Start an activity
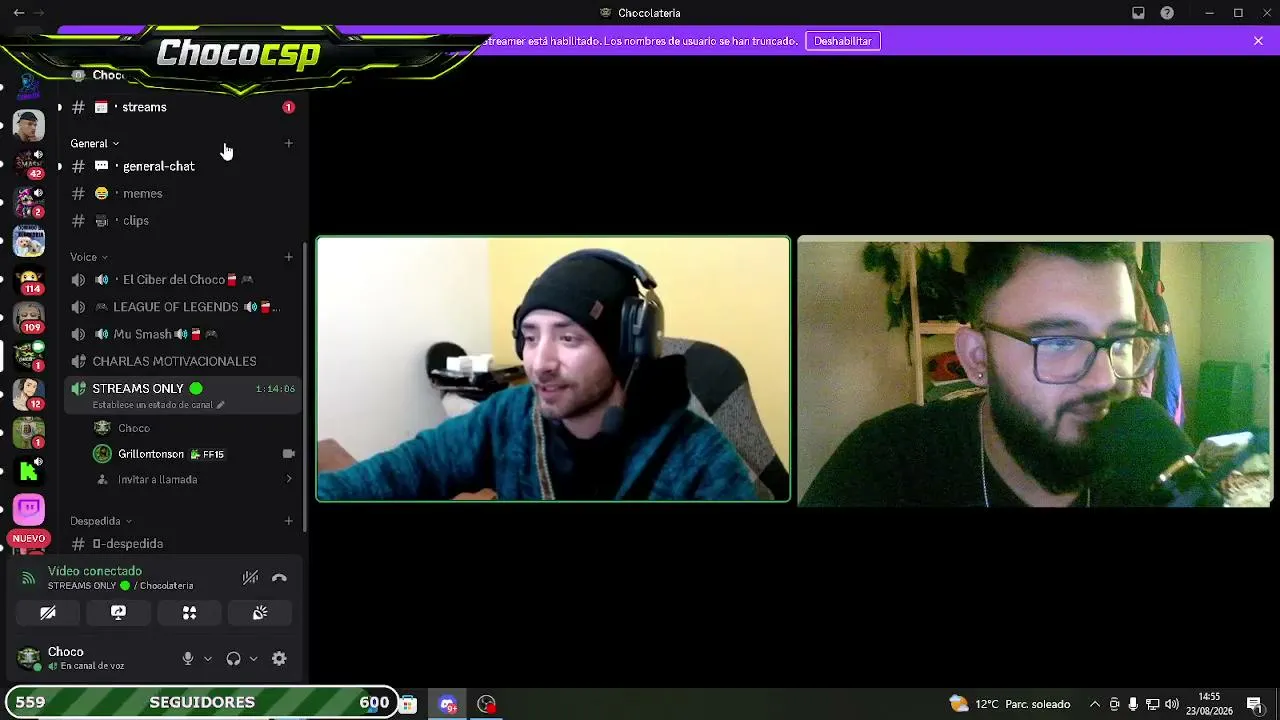The height and width of the screenshot is (720, 1280). click(x=189, y=613)
